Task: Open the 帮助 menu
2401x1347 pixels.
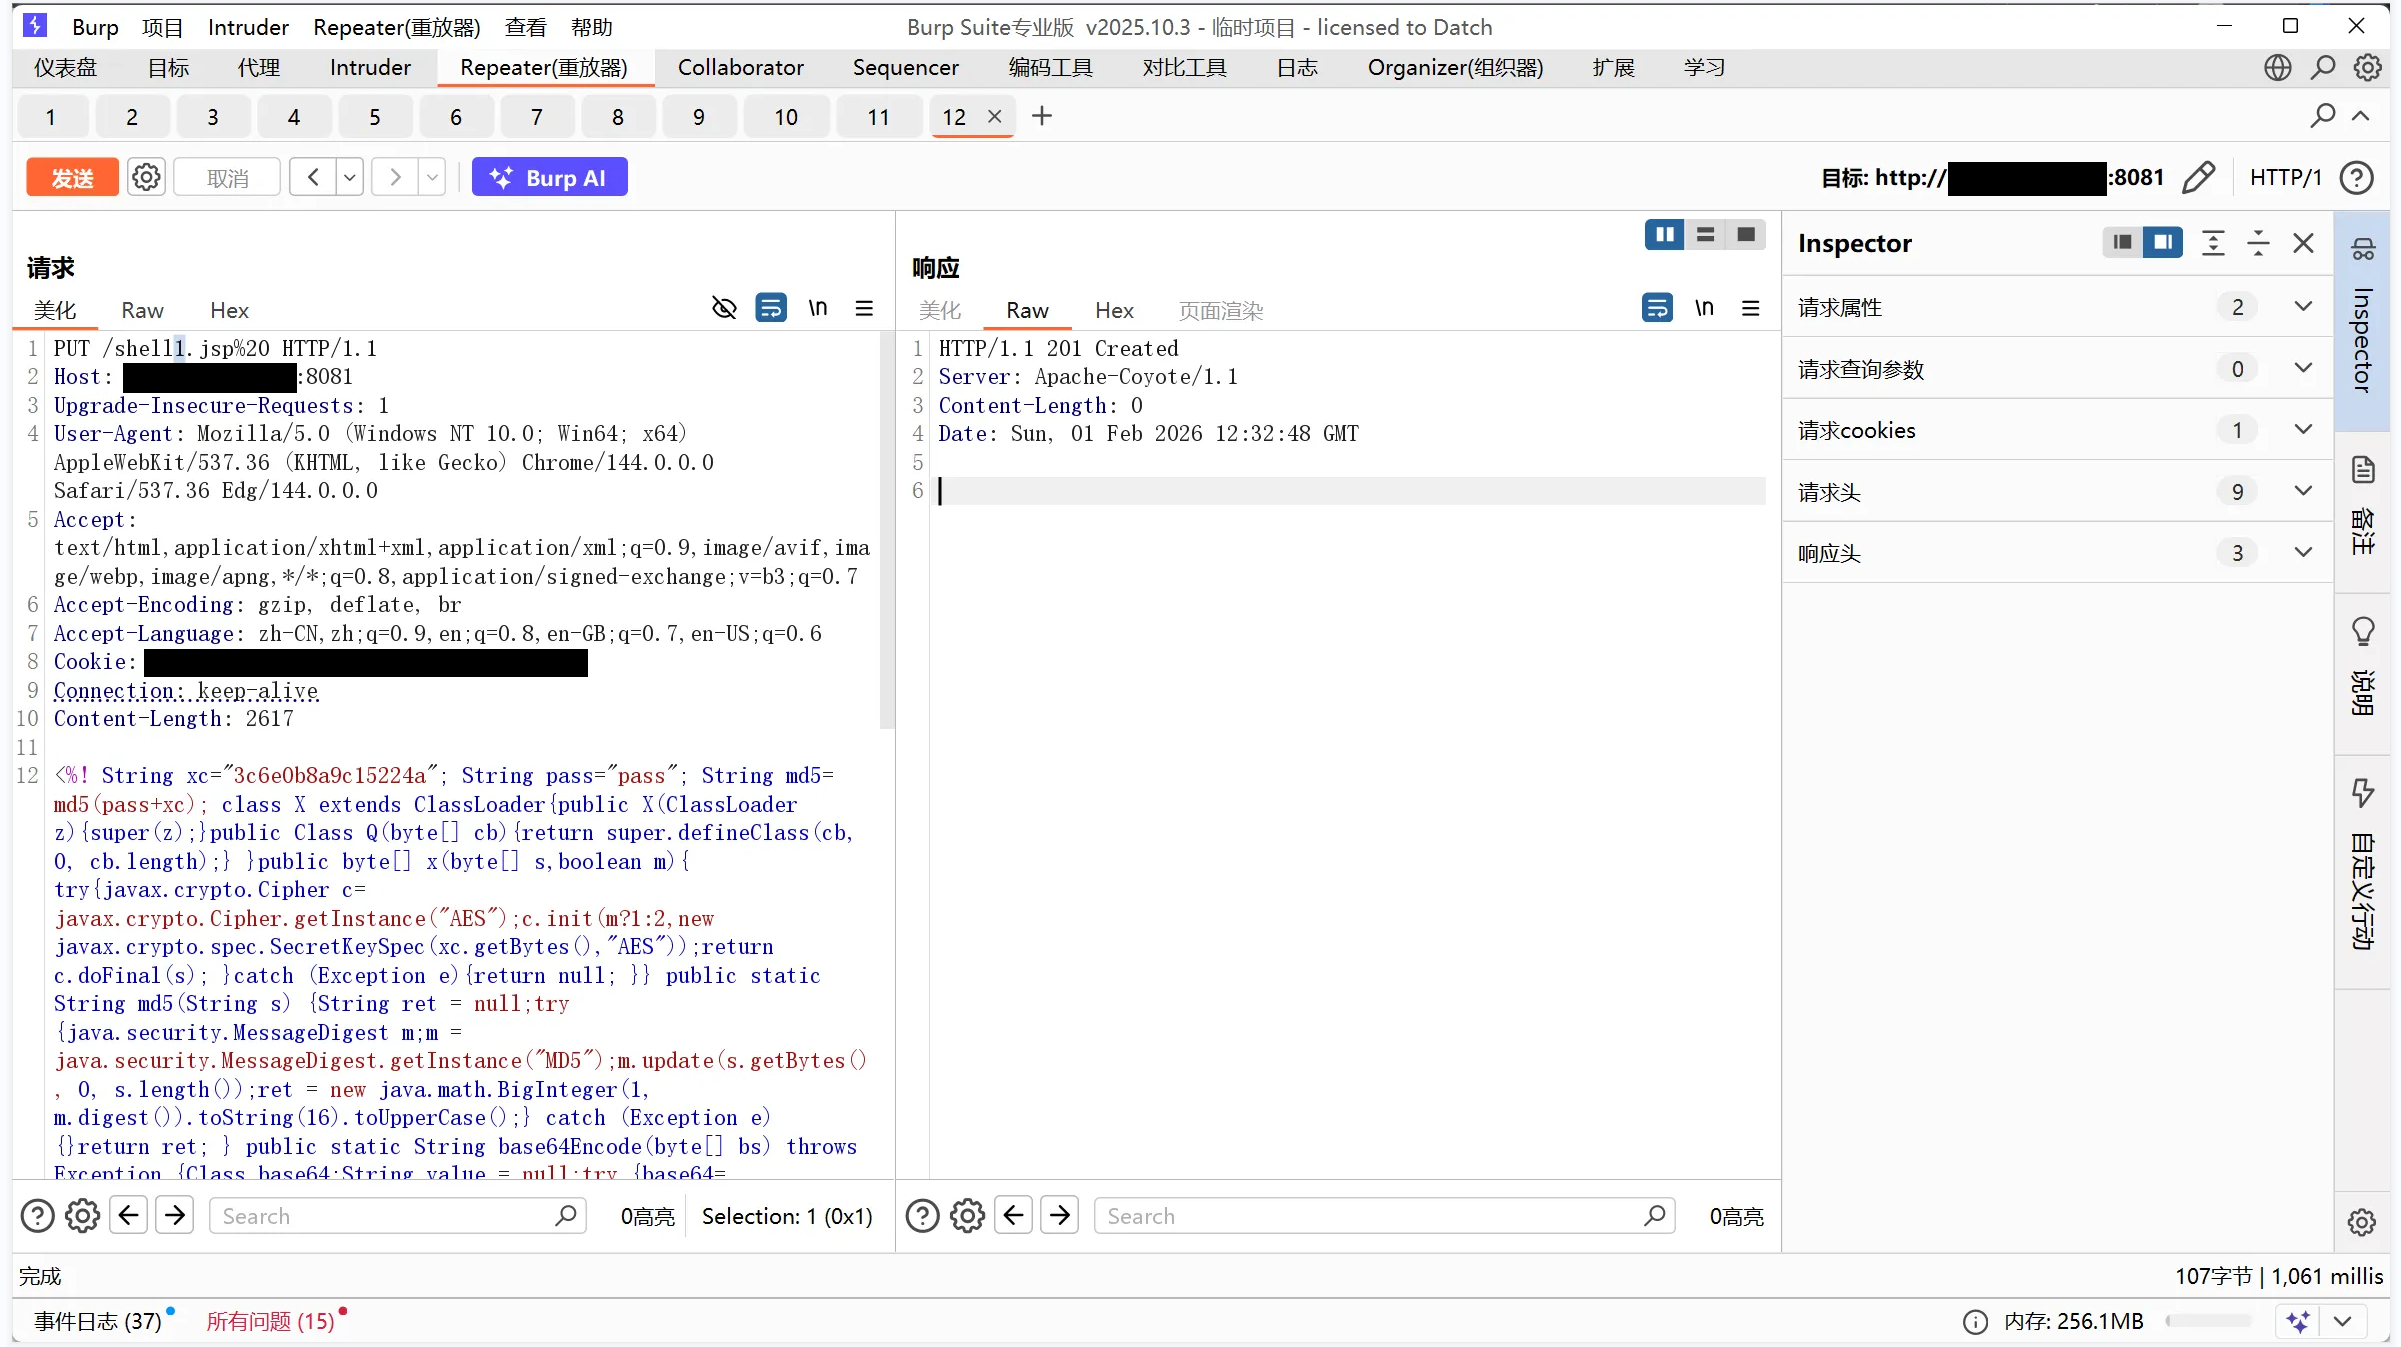Action: (592, 27)
